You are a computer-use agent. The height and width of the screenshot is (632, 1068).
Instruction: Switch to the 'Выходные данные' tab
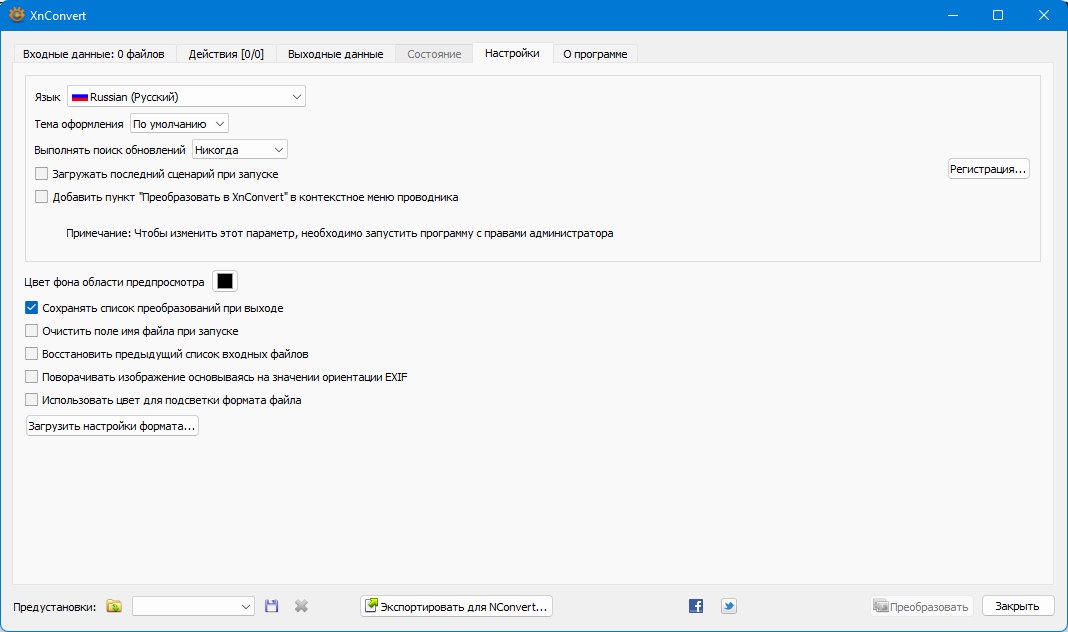coord(336,54)
